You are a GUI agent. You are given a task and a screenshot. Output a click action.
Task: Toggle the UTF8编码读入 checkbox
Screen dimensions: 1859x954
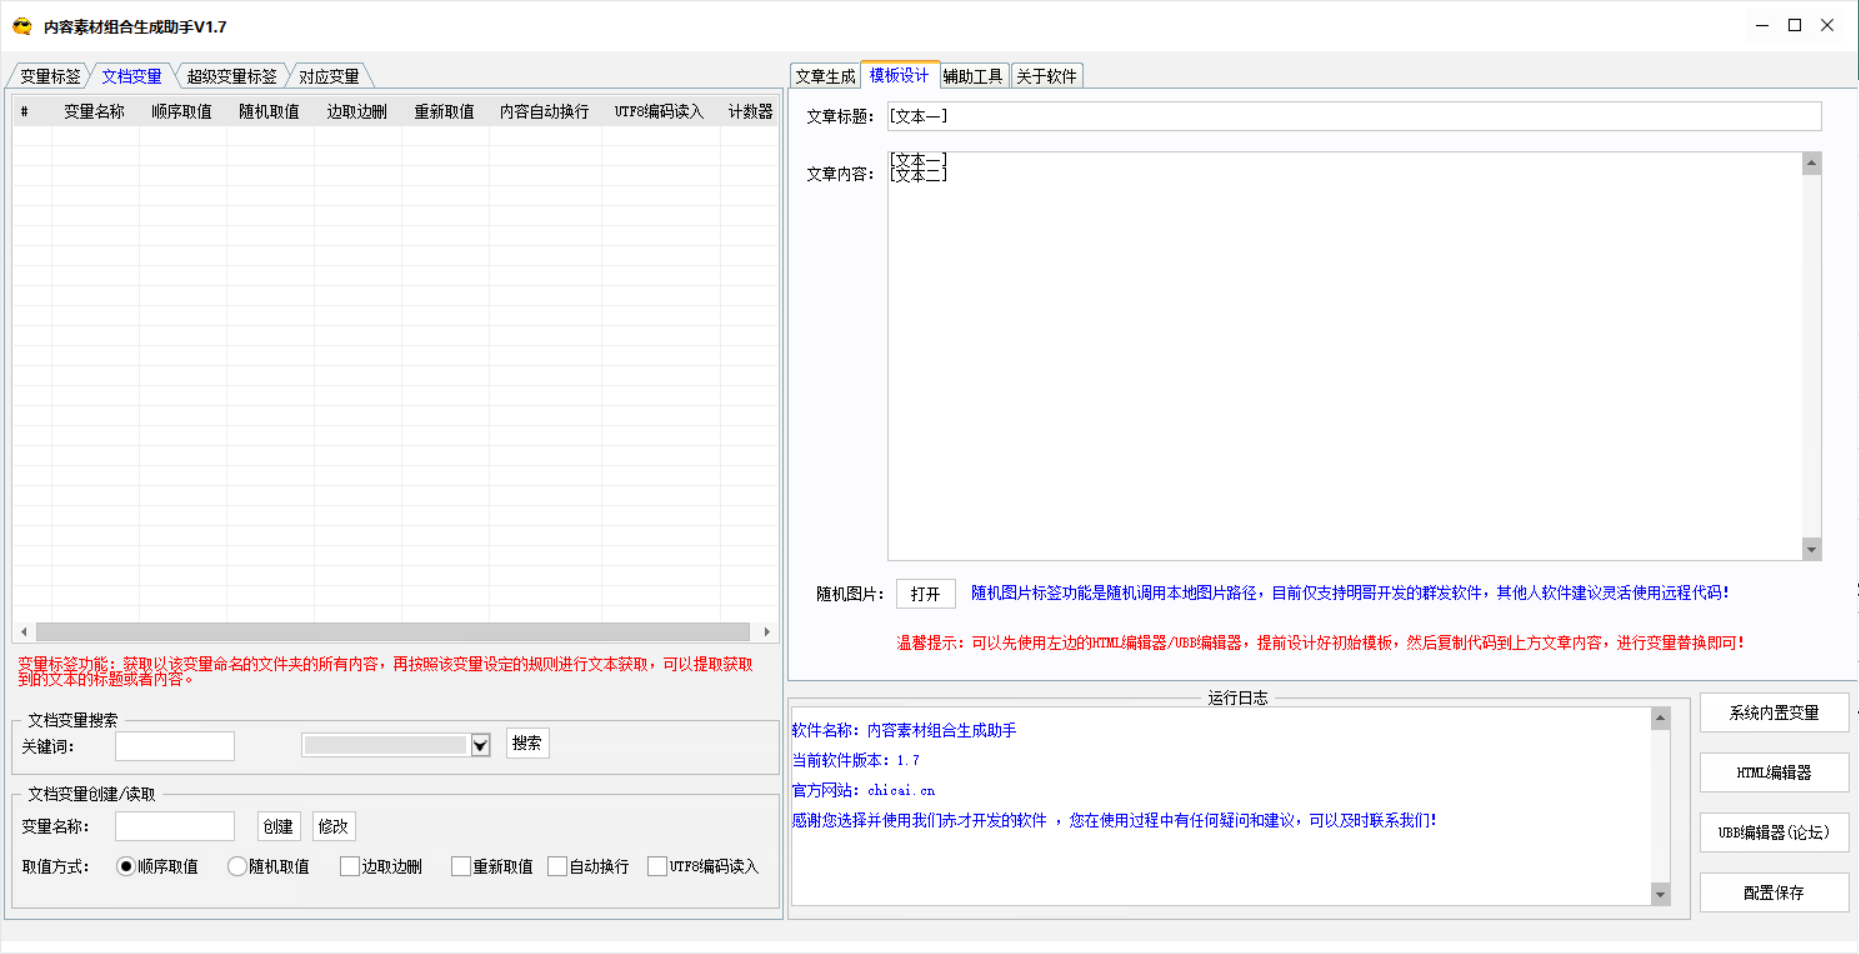(657, 866)
